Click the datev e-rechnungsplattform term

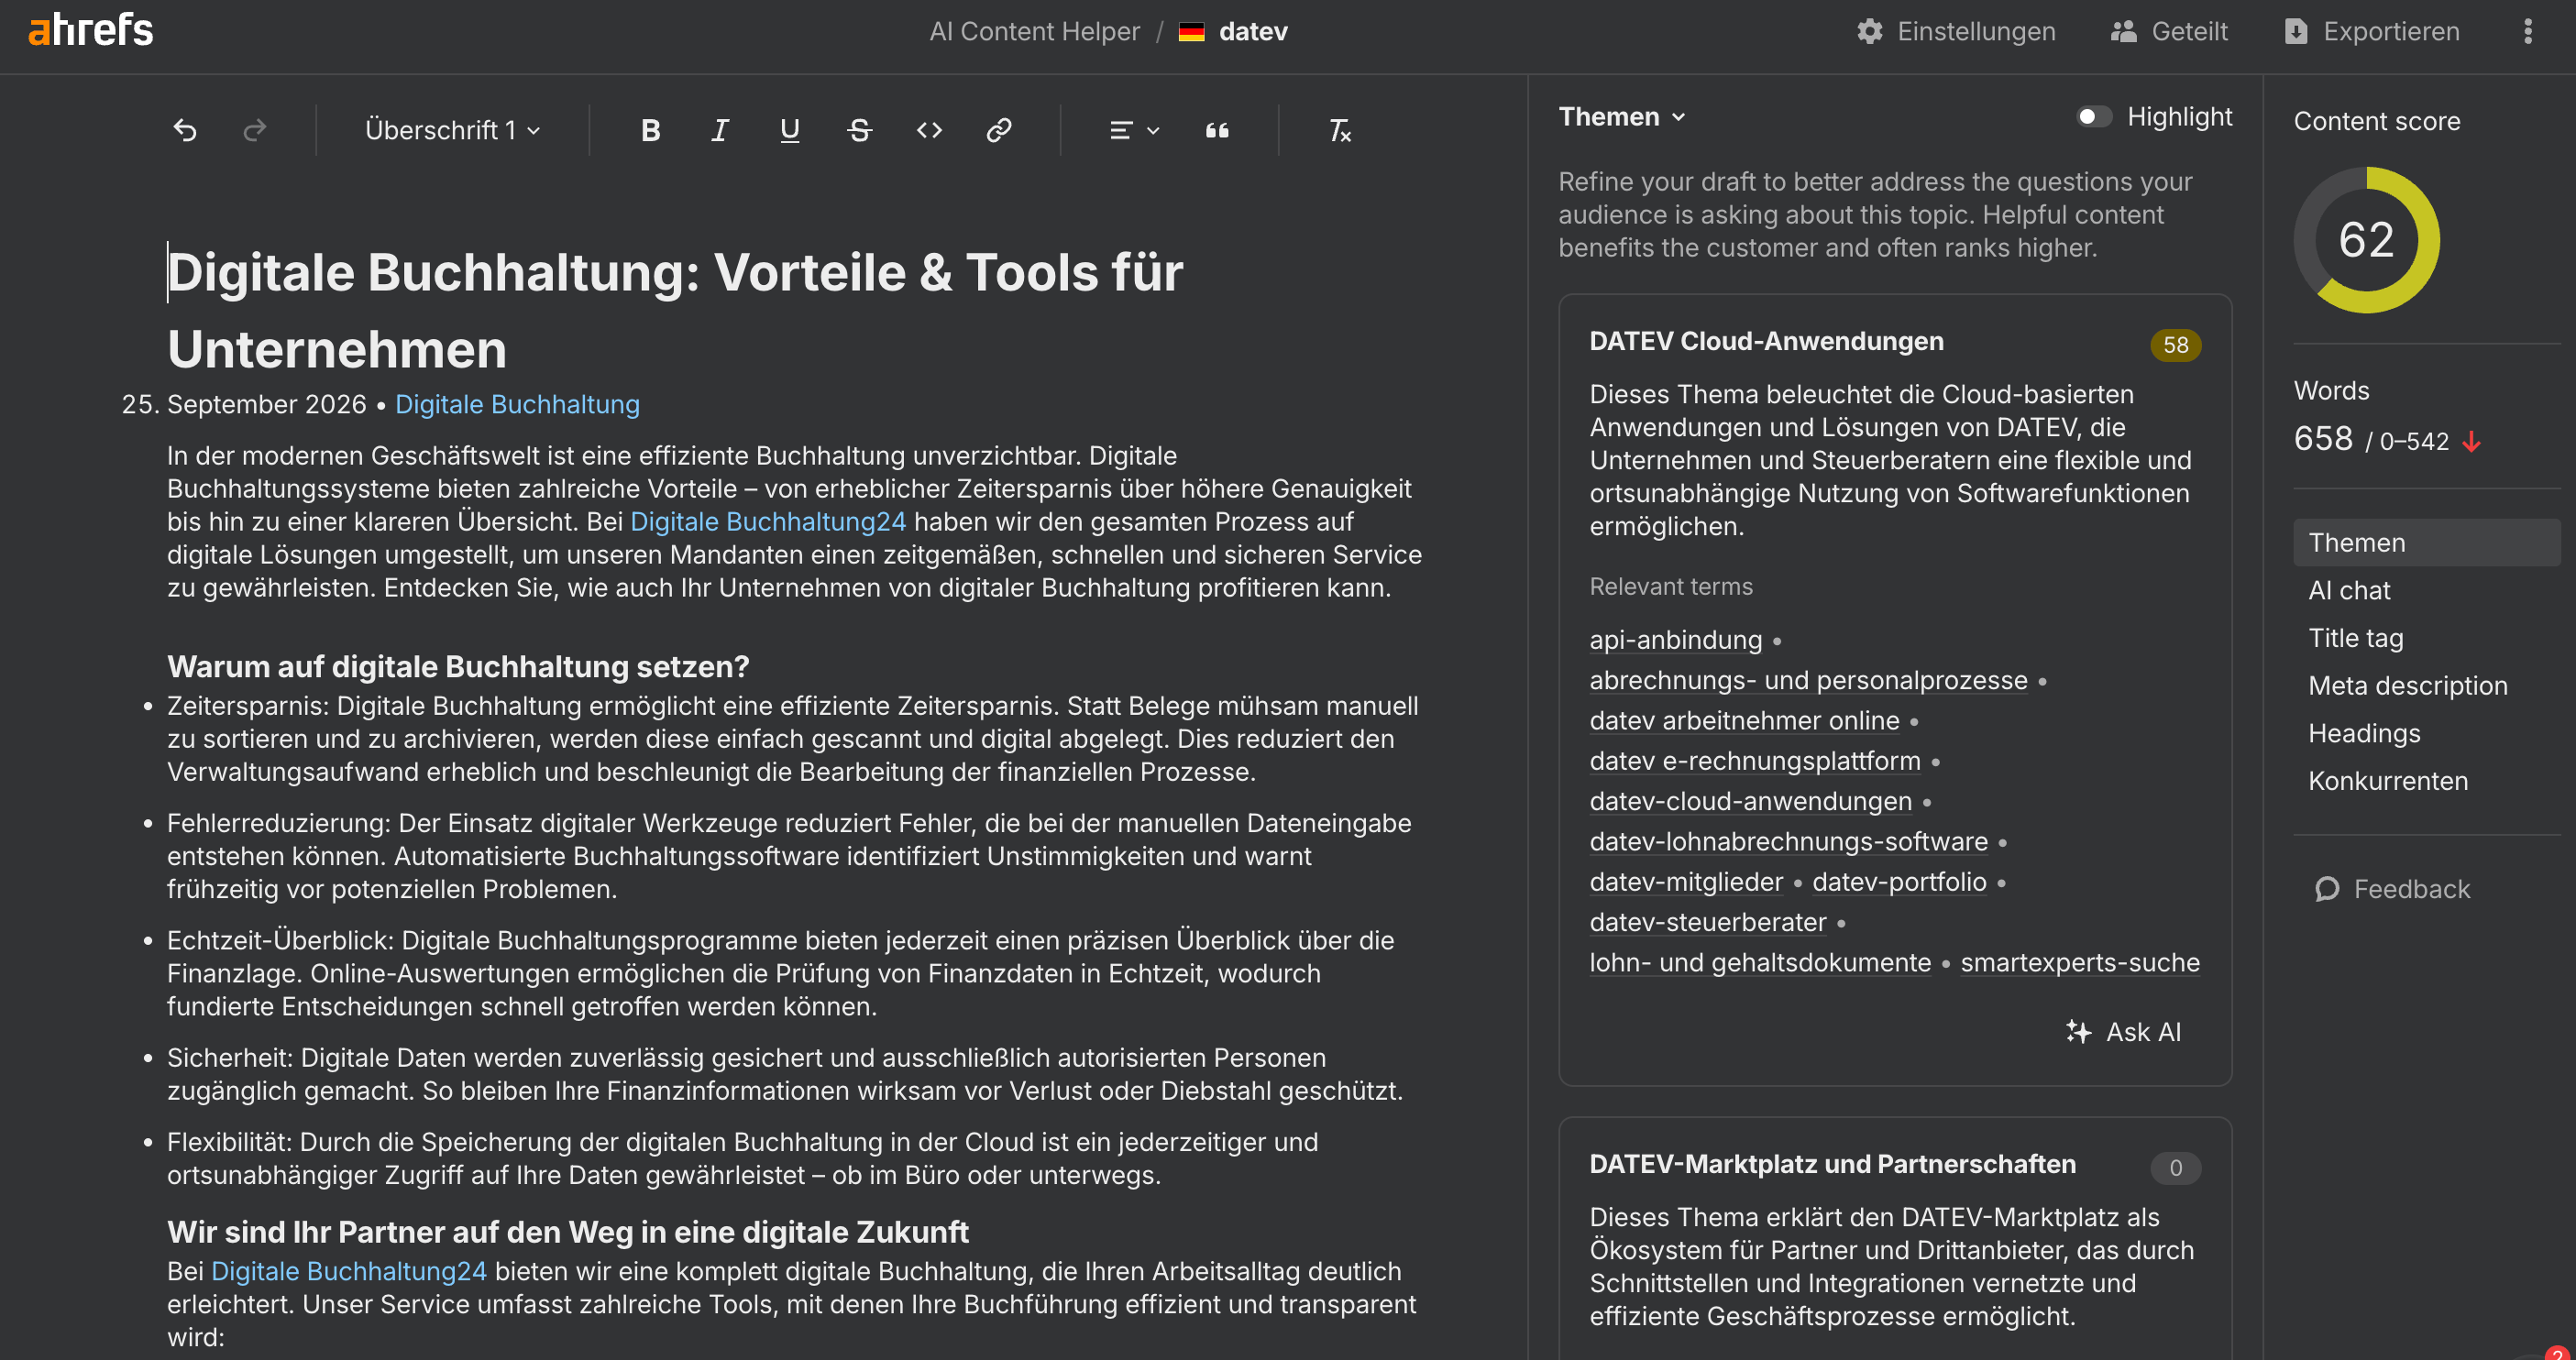[x=1754, y=761]
